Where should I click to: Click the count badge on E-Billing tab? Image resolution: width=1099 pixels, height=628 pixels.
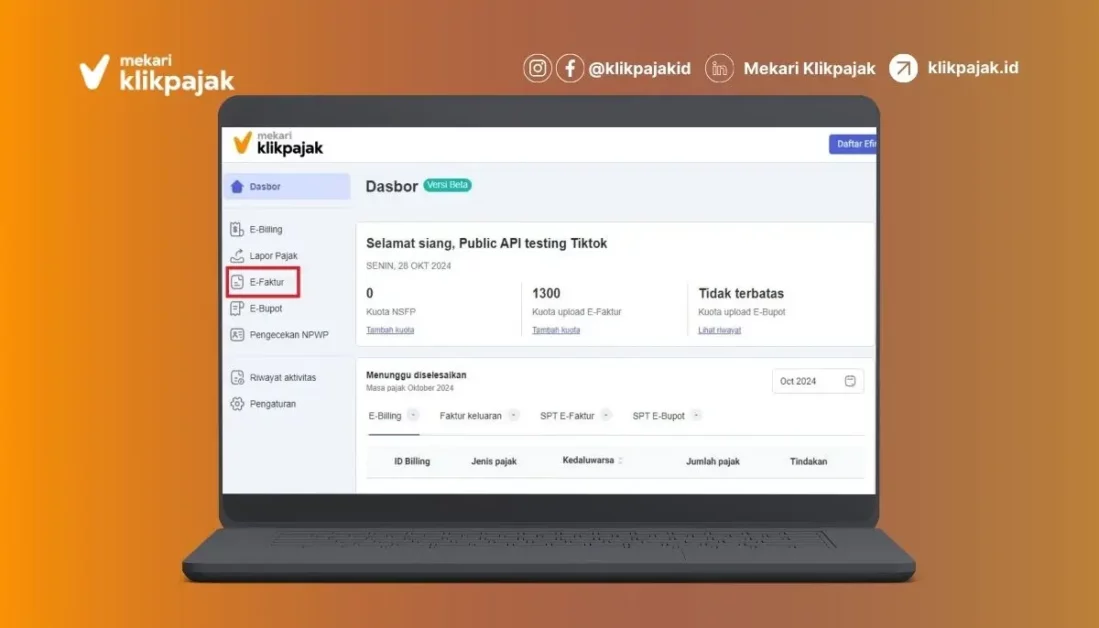[x=413, y=415]
